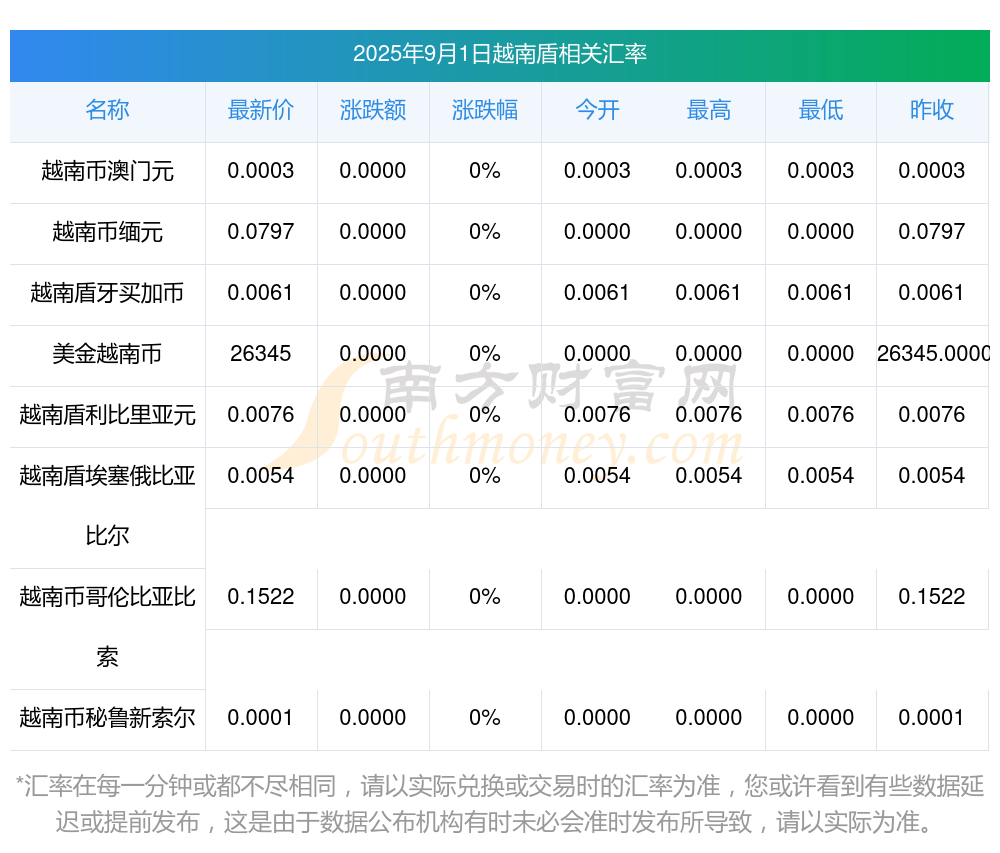Select 今开 0.0061 in the 越南盾牙买加币 row

pyautogui.click(x=596, y=293)
